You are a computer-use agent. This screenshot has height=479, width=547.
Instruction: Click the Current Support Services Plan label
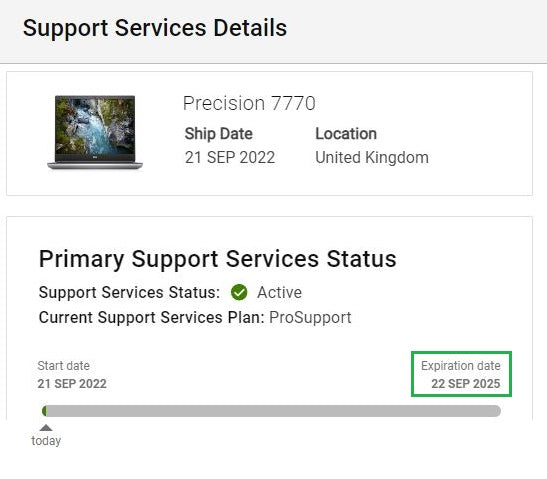pyautogui.click(x=152, y=317)
